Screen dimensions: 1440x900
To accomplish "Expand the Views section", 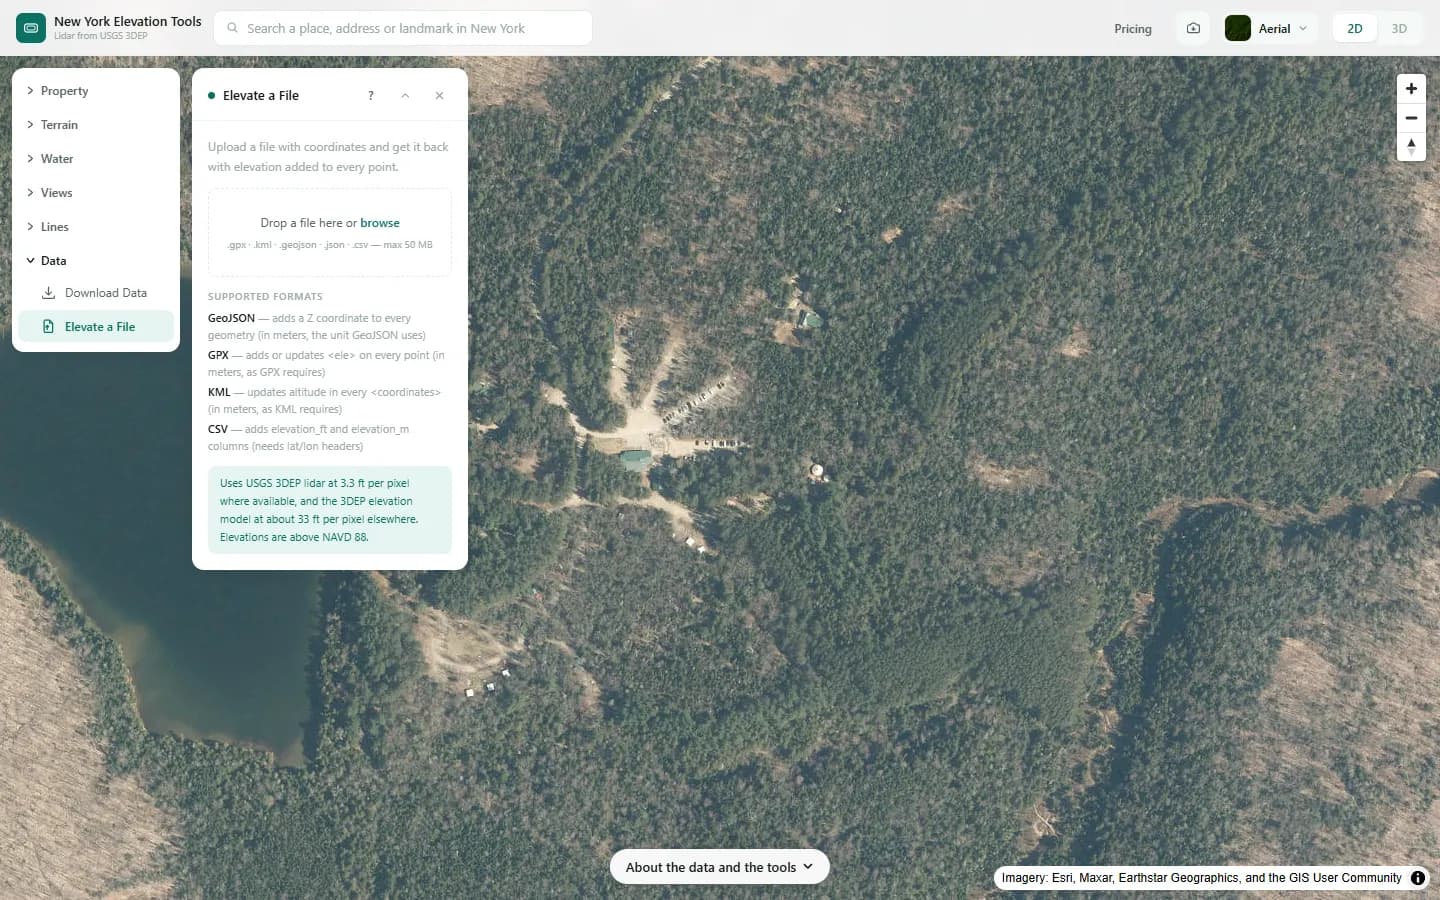I will click(96, 193).
